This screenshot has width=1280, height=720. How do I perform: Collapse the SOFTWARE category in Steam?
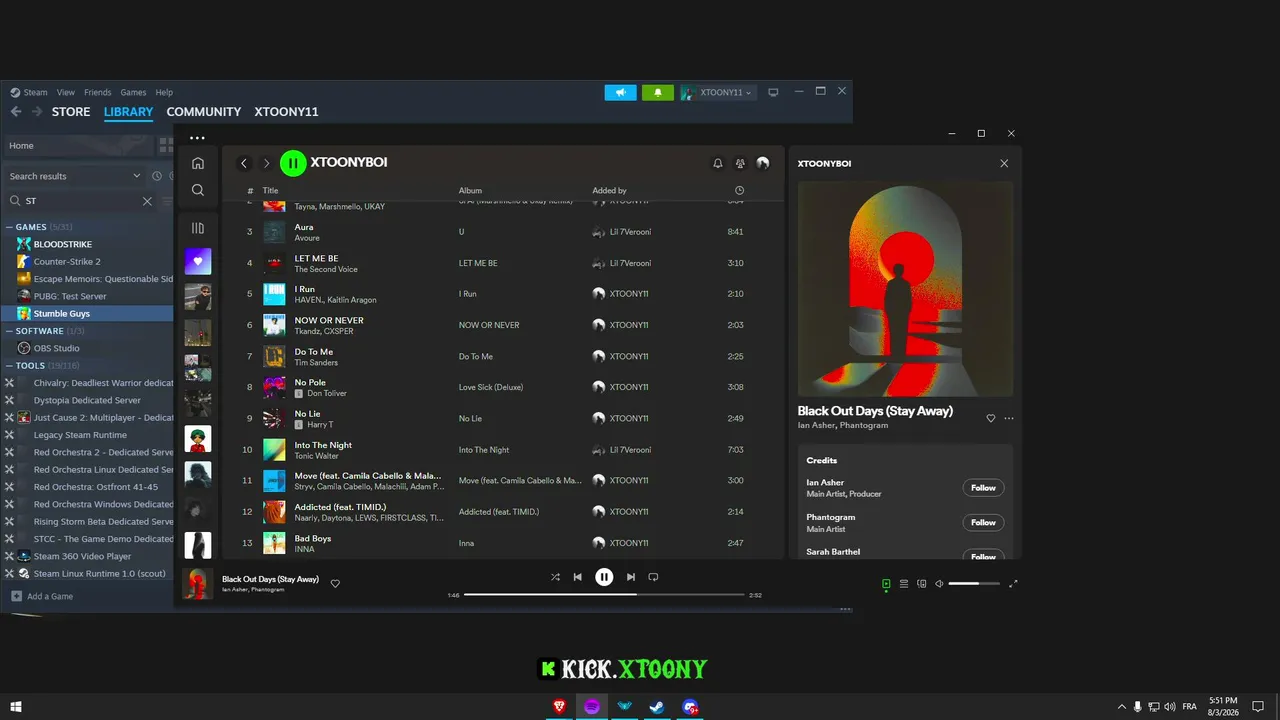(9, 331)
